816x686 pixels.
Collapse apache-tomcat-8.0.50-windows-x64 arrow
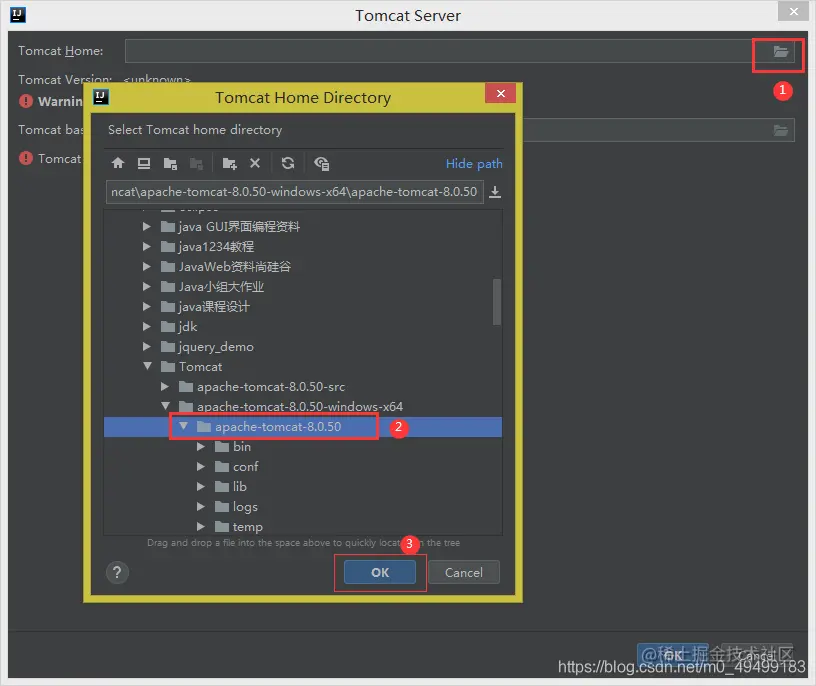point(165,406)
